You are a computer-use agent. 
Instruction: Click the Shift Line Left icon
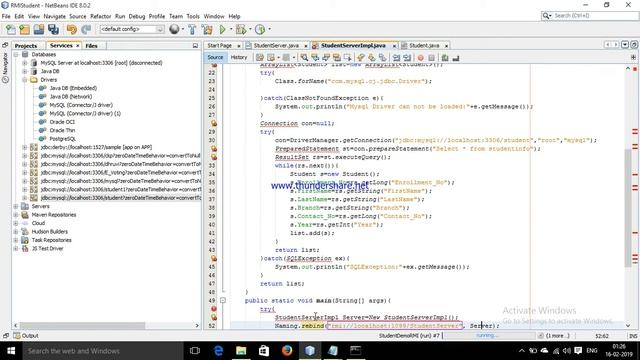coord(396,58)
